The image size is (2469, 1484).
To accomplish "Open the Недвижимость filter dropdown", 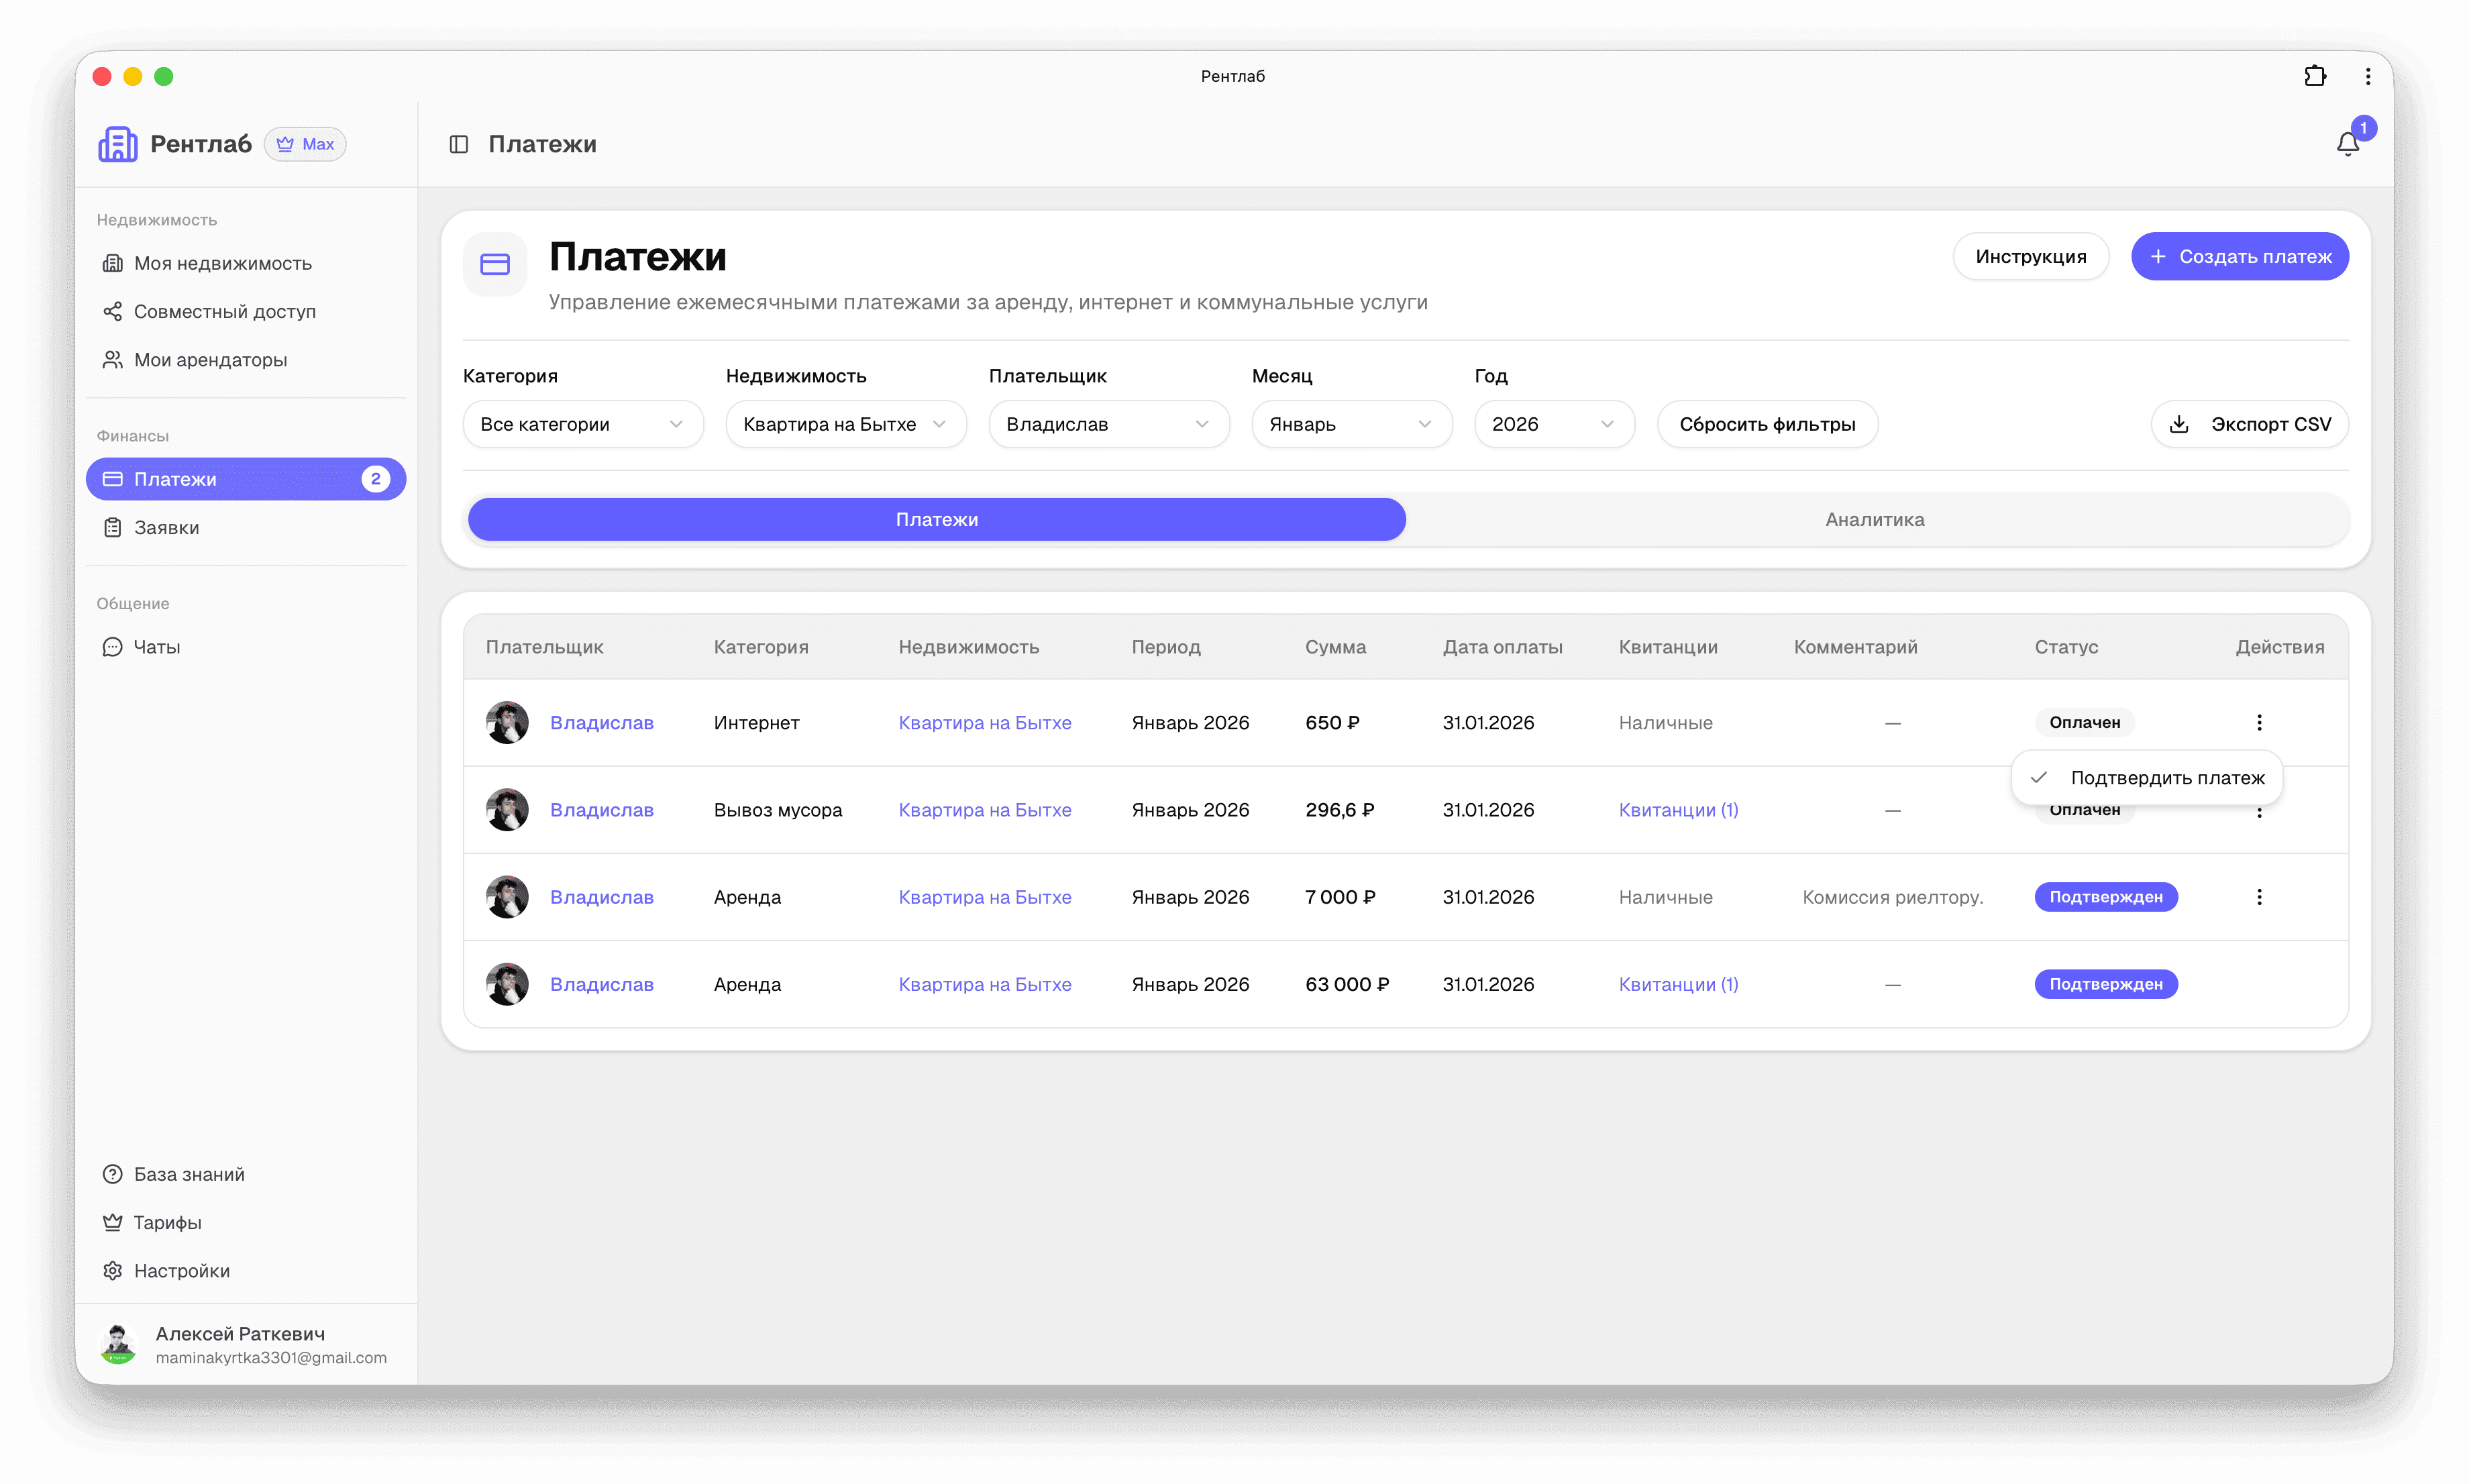I will pyautogui.click(x=845, y=424).
